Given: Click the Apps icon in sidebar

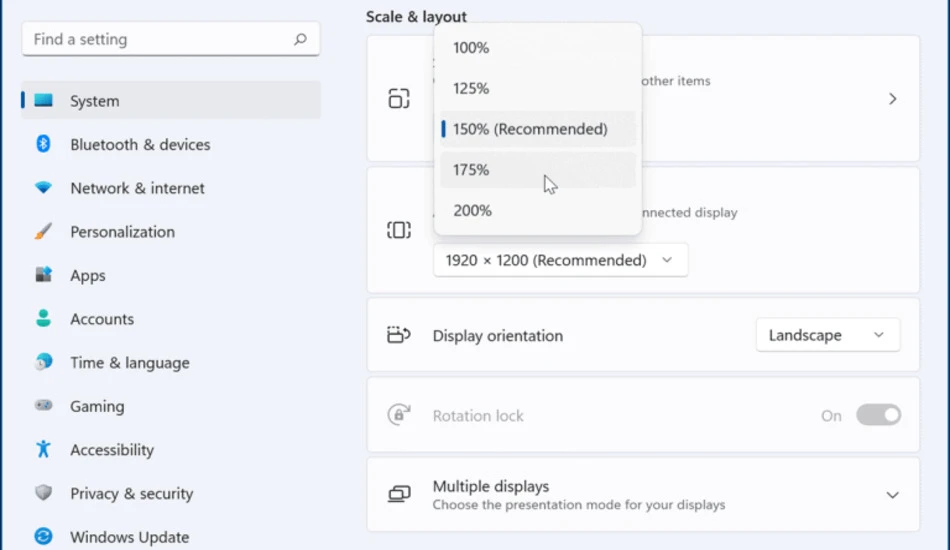Looking at the screenshot, I should tap(43, 274).
